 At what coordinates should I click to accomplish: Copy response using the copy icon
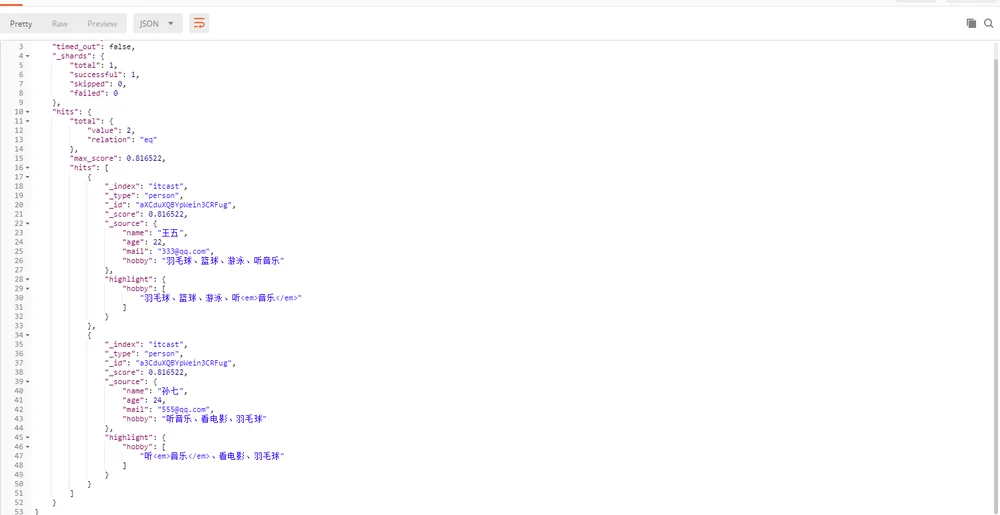pyautogui.click(x=971, y=24)
